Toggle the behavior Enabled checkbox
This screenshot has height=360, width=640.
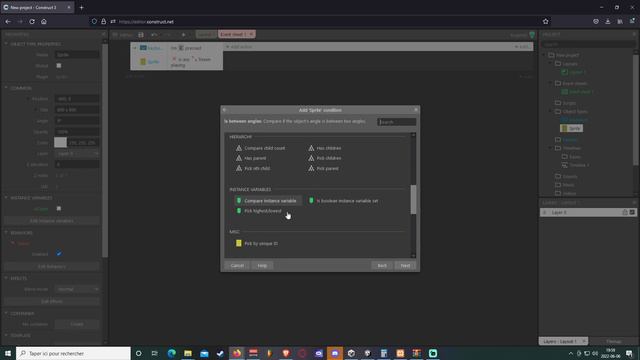59,254
